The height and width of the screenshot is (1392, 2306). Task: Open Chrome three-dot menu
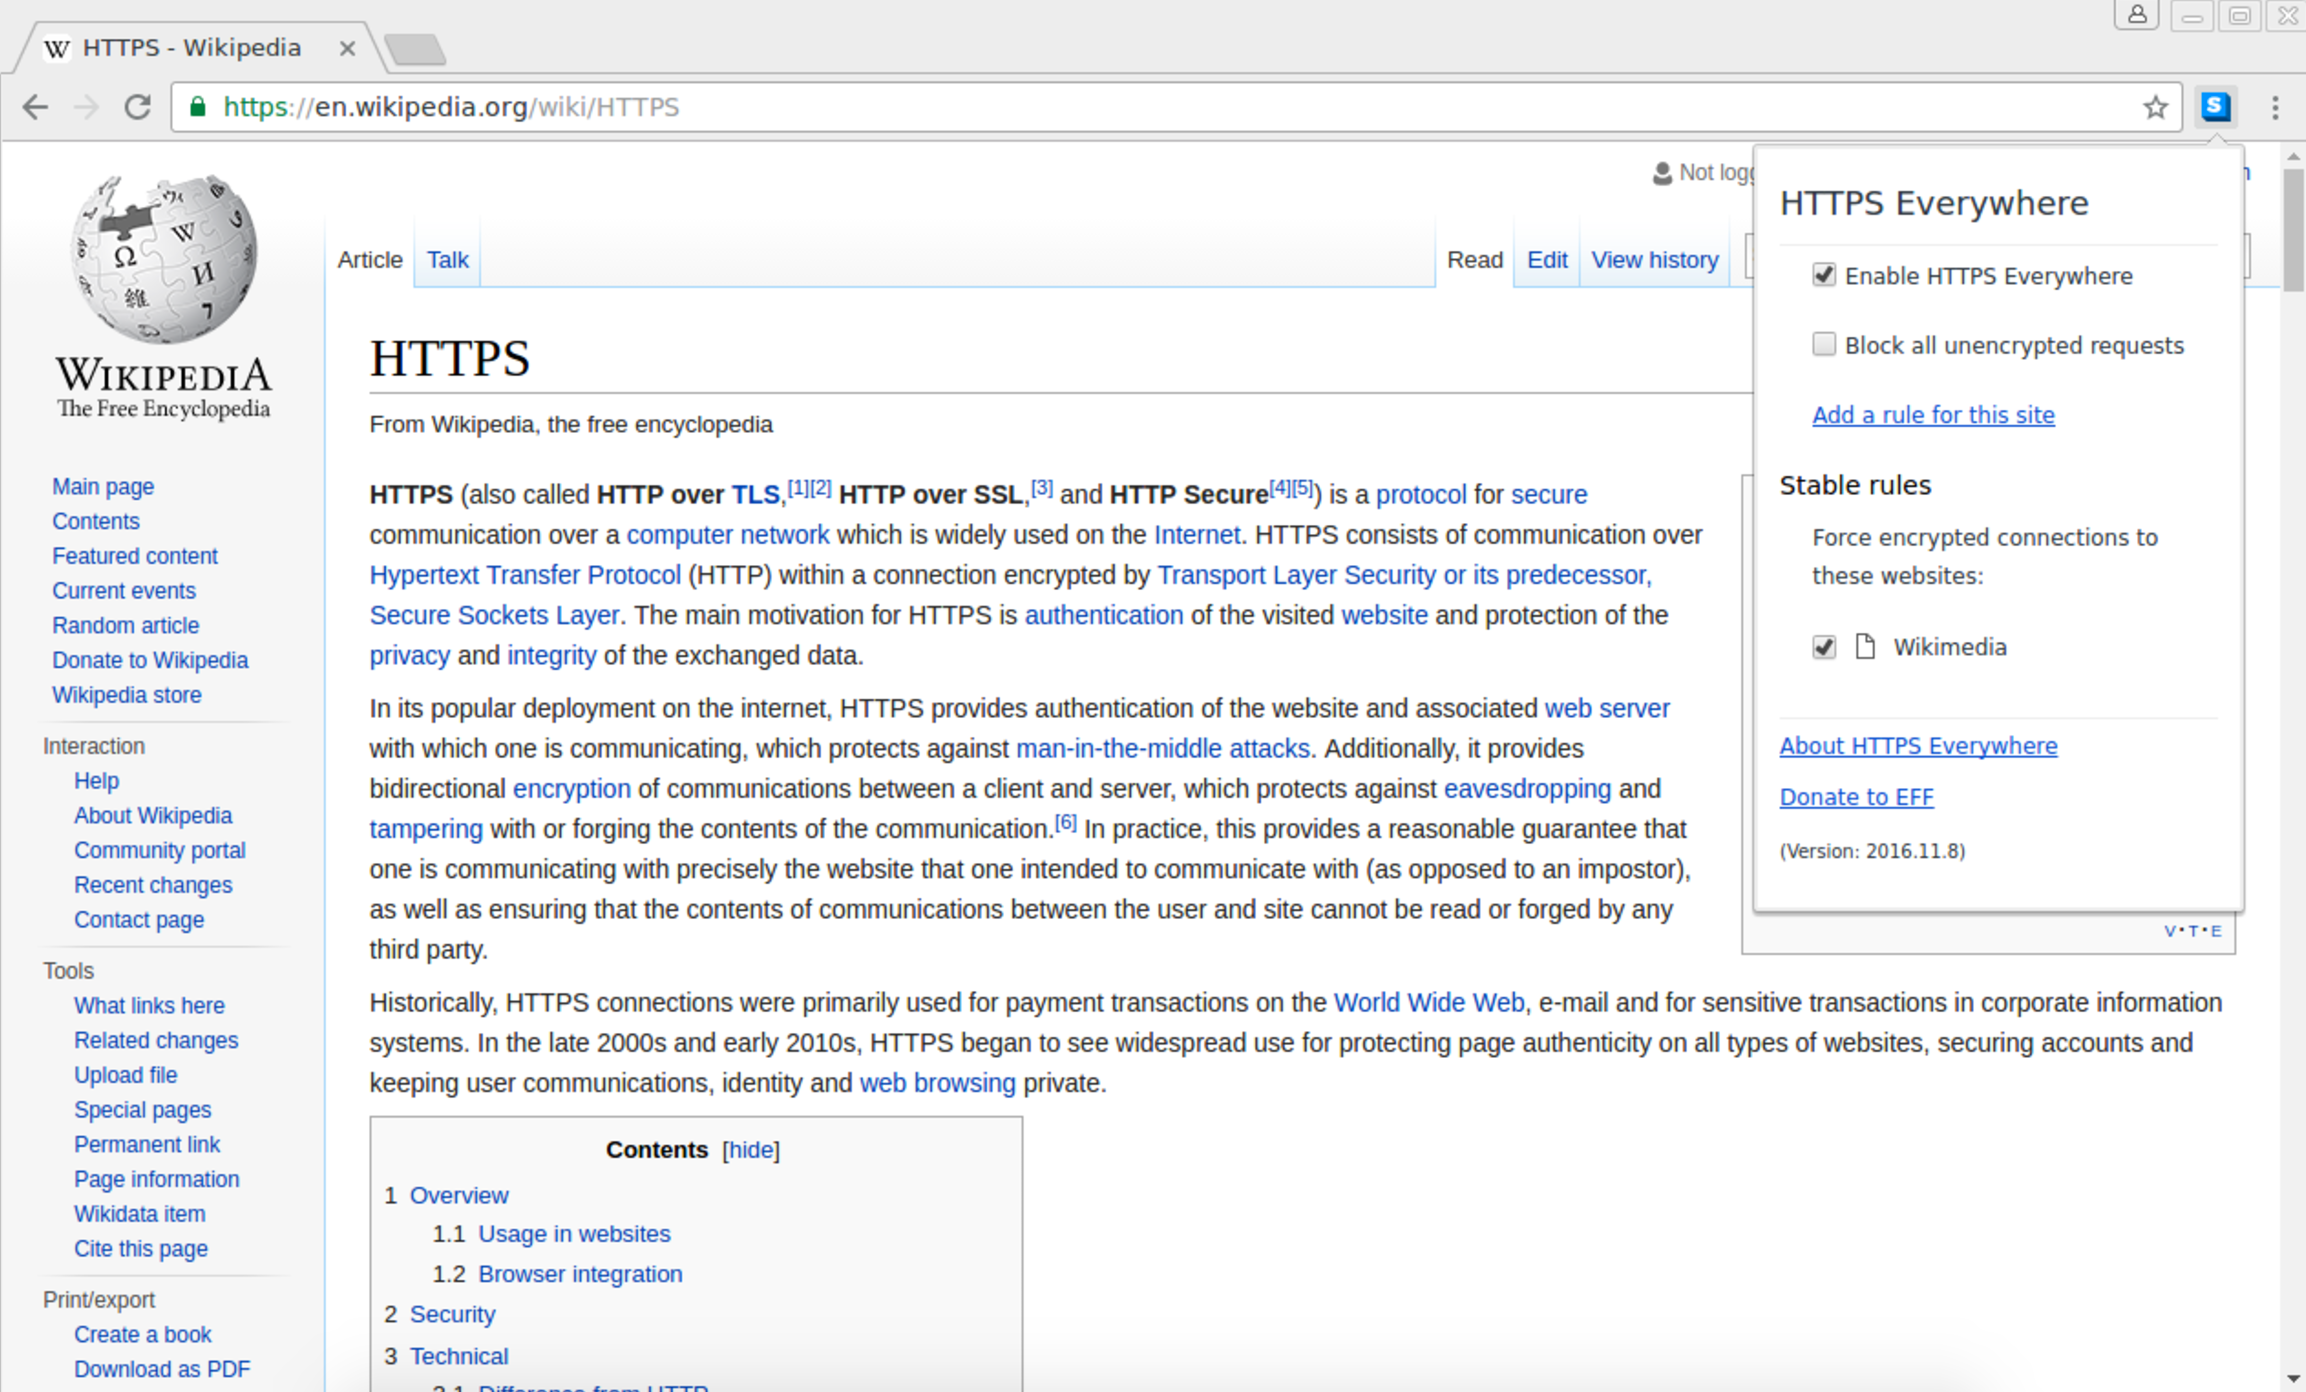tap(2275, 107)
